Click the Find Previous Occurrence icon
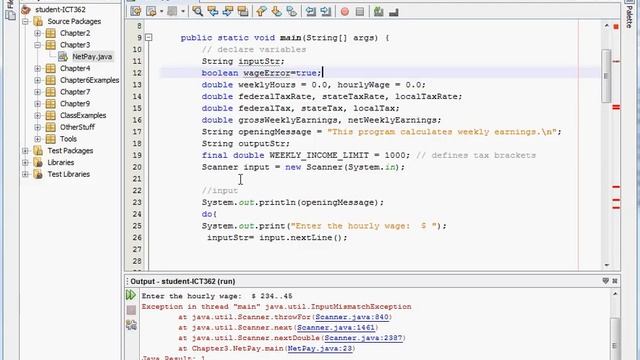The width and height of the screenshot is (640, 360). [x=213, y=11]
